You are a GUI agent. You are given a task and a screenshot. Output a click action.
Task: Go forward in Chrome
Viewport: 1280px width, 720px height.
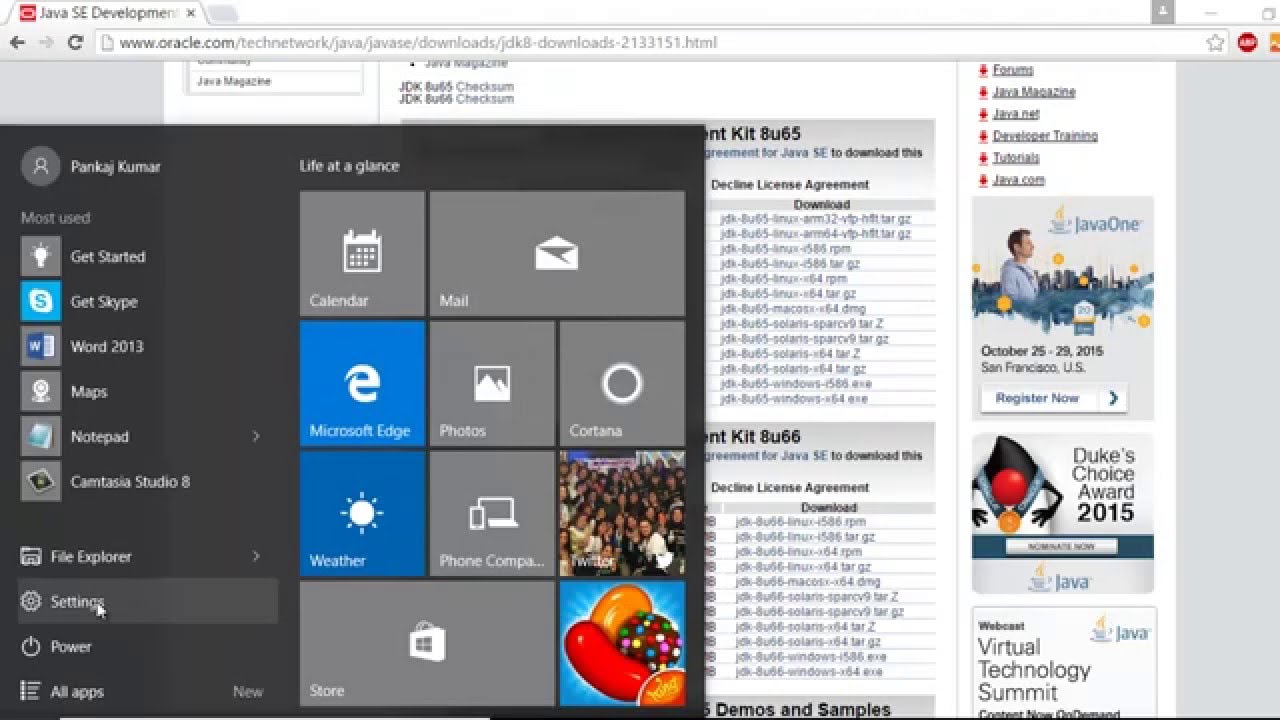coord(45,43)
